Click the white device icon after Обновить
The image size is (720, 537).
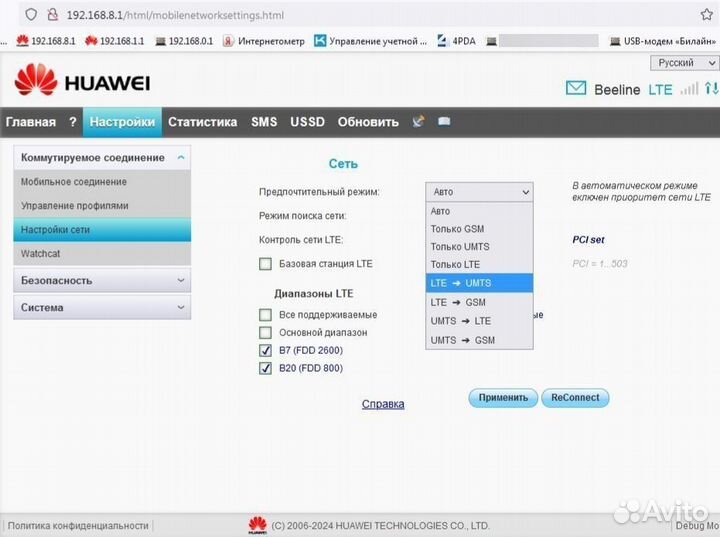[x=444, y=121]
